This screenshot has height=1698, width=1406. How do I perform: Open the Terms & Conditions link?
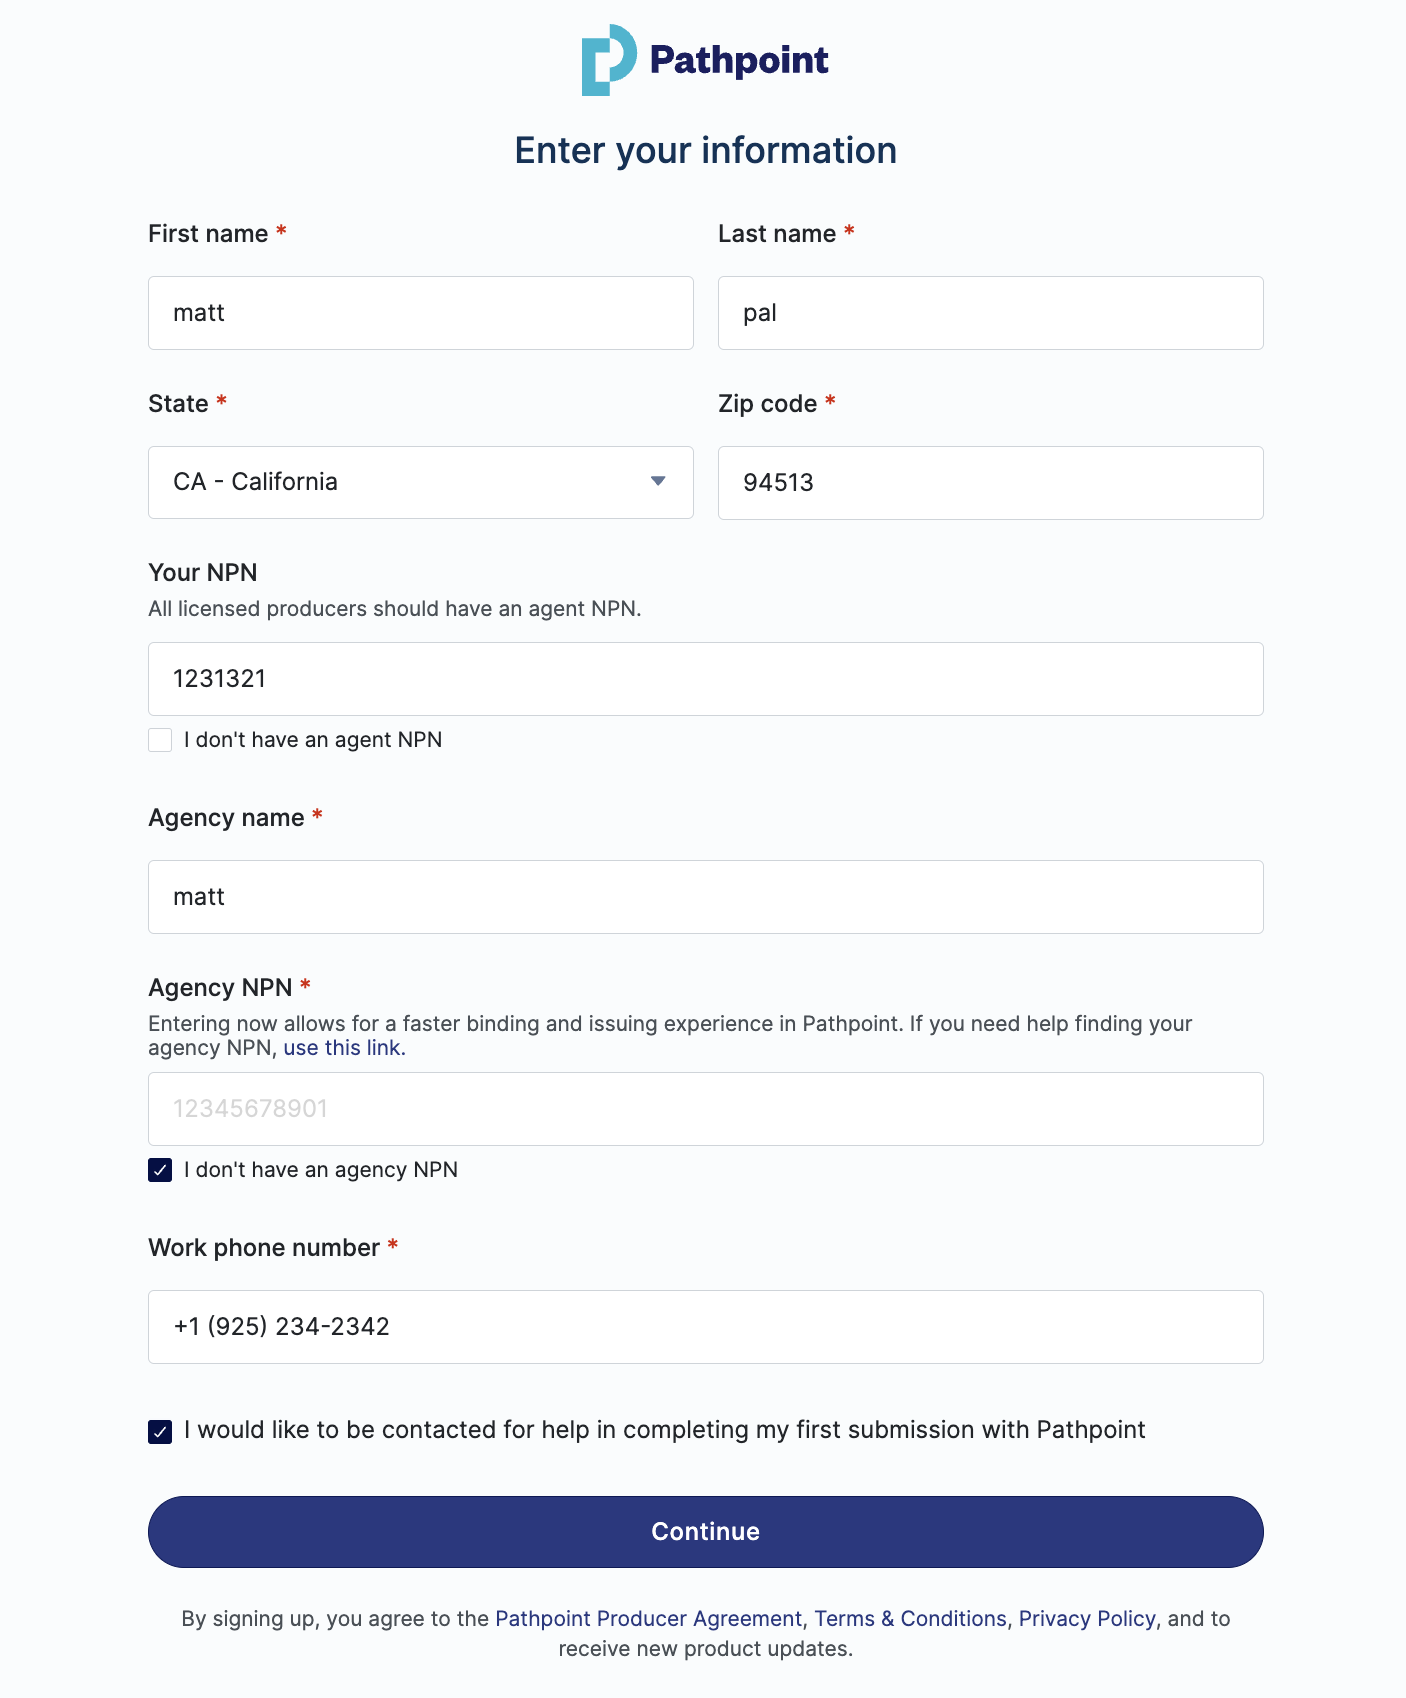click(910, 1619)
